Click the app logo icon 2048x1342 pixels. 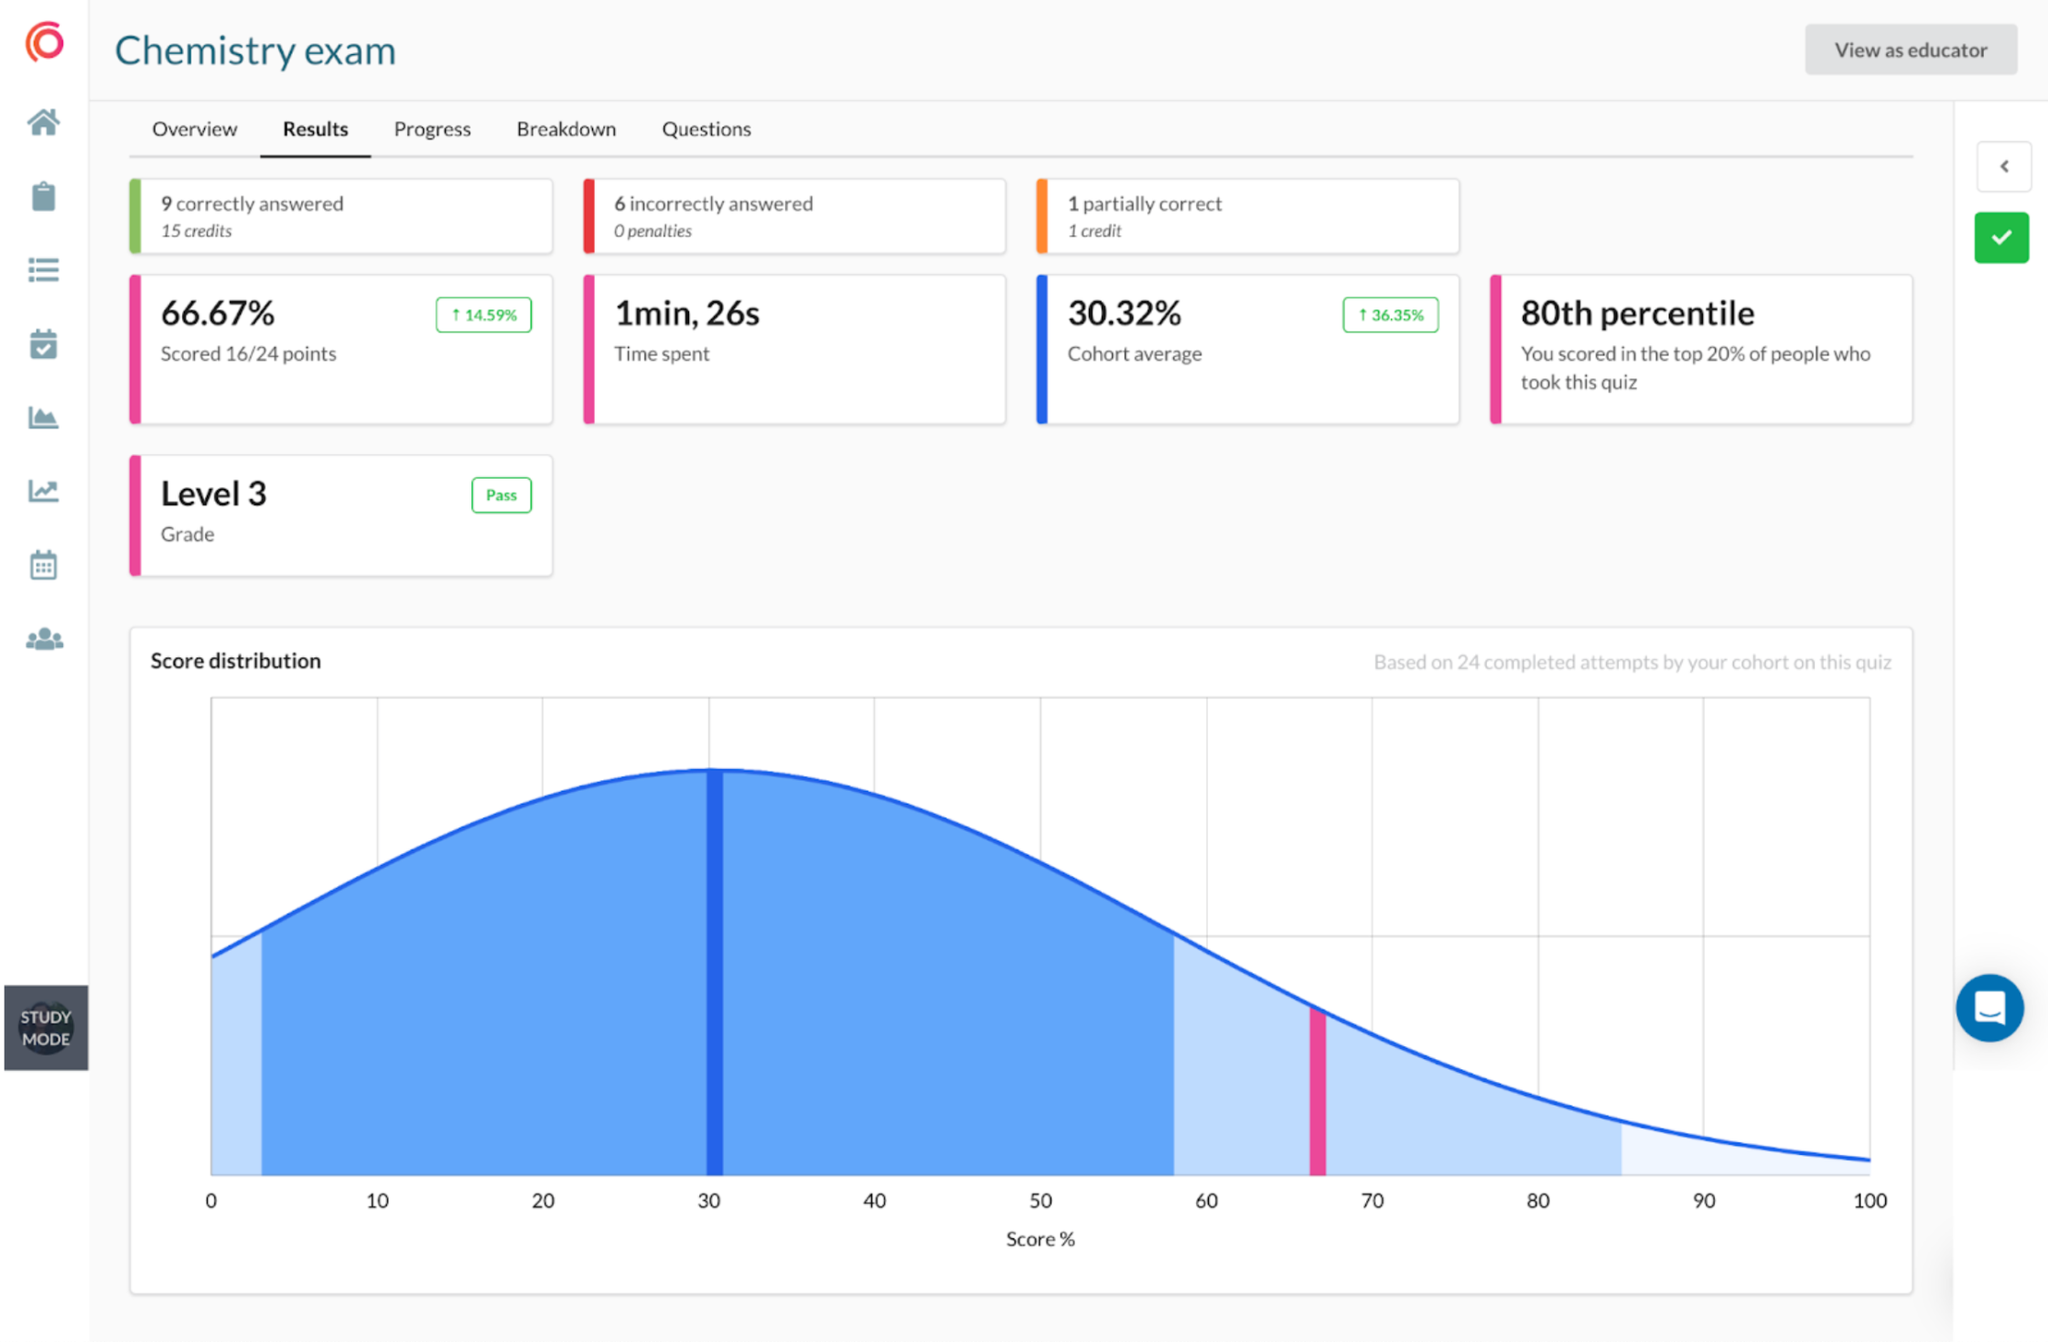[x=44, y=43]
